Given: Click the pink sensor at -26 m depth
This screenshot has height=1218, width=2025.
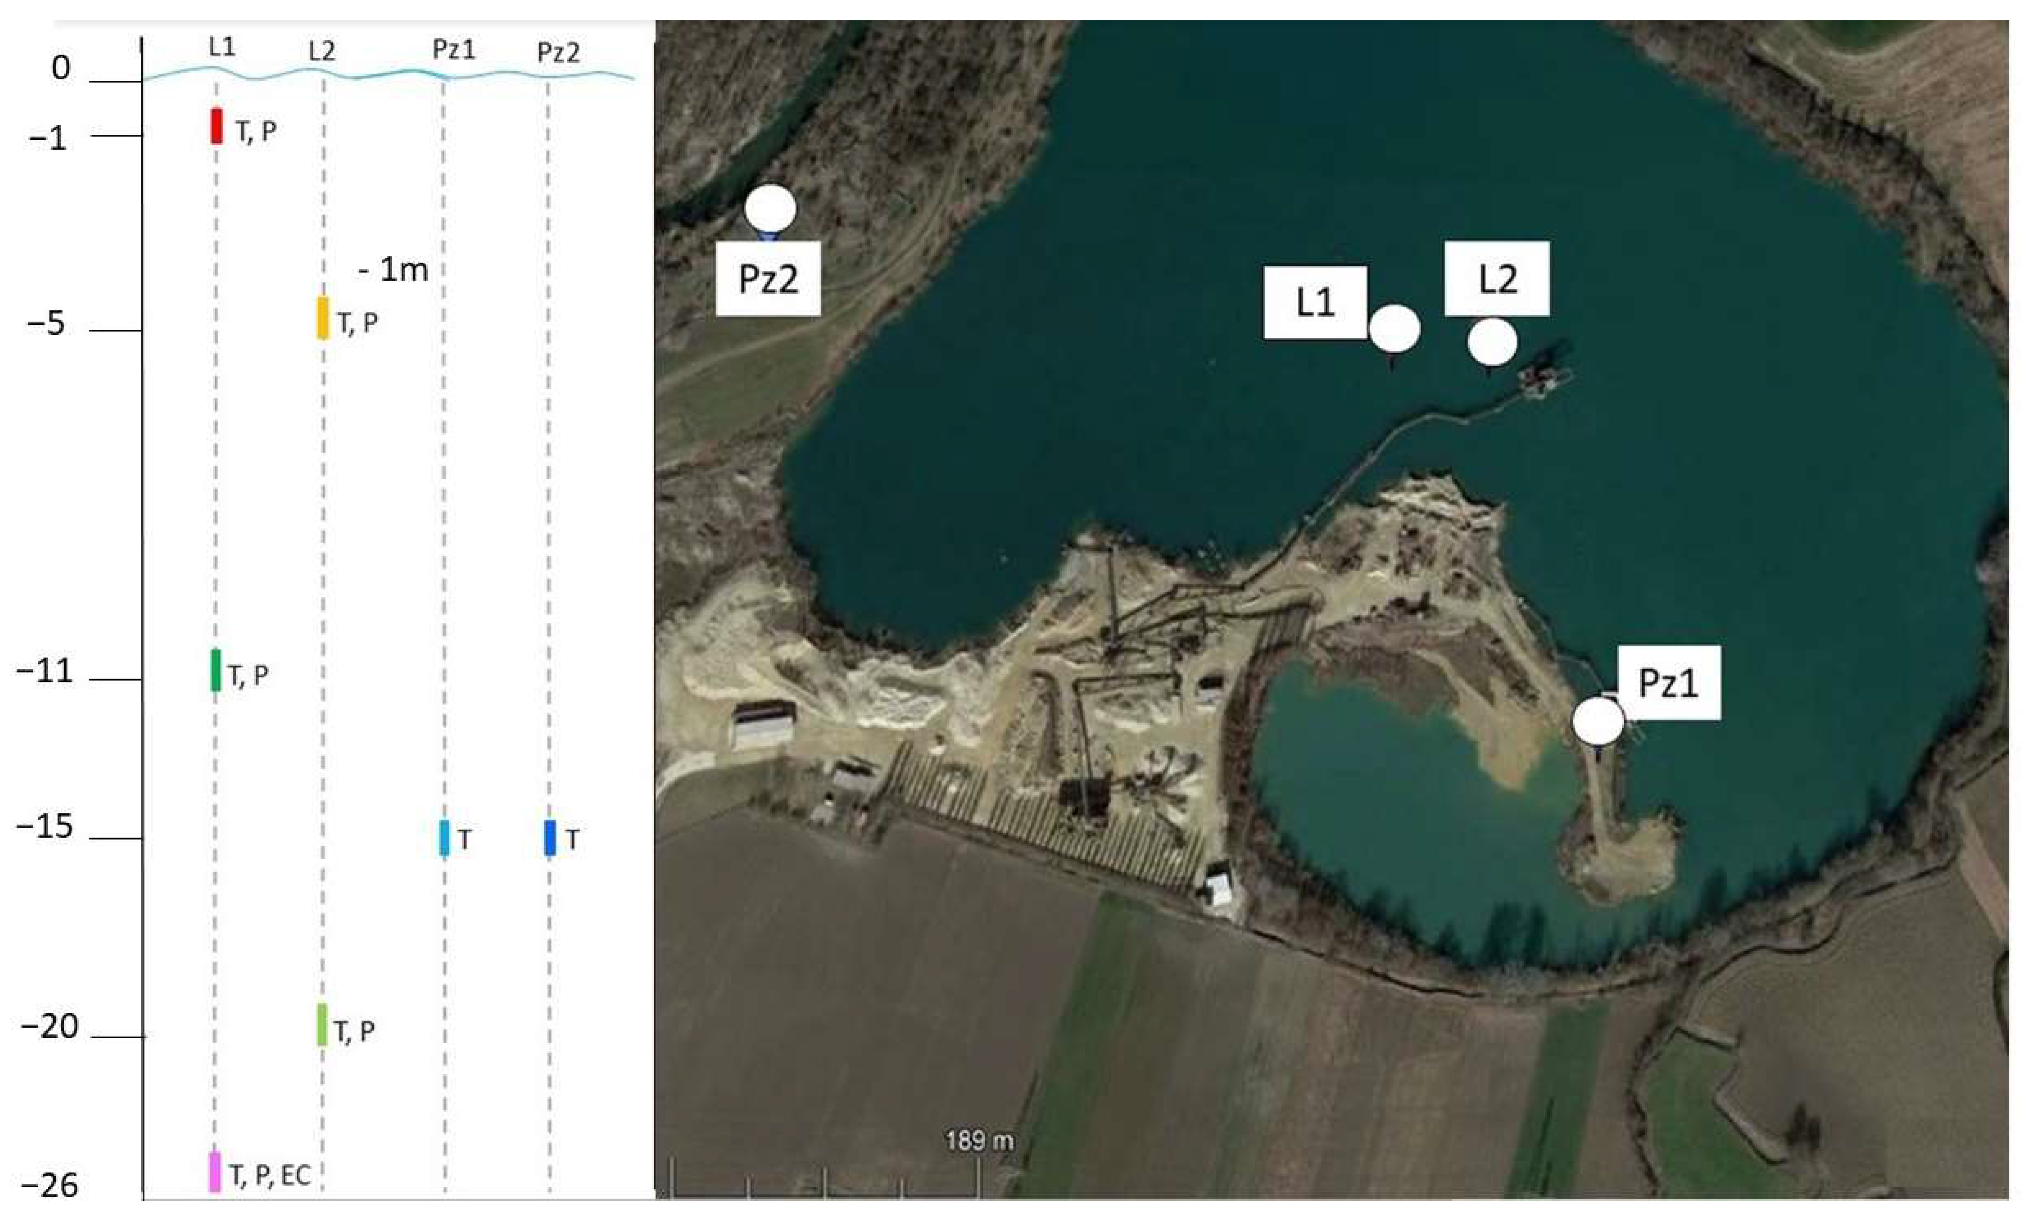Looking at the screenshot, I should coord(215,1171).
